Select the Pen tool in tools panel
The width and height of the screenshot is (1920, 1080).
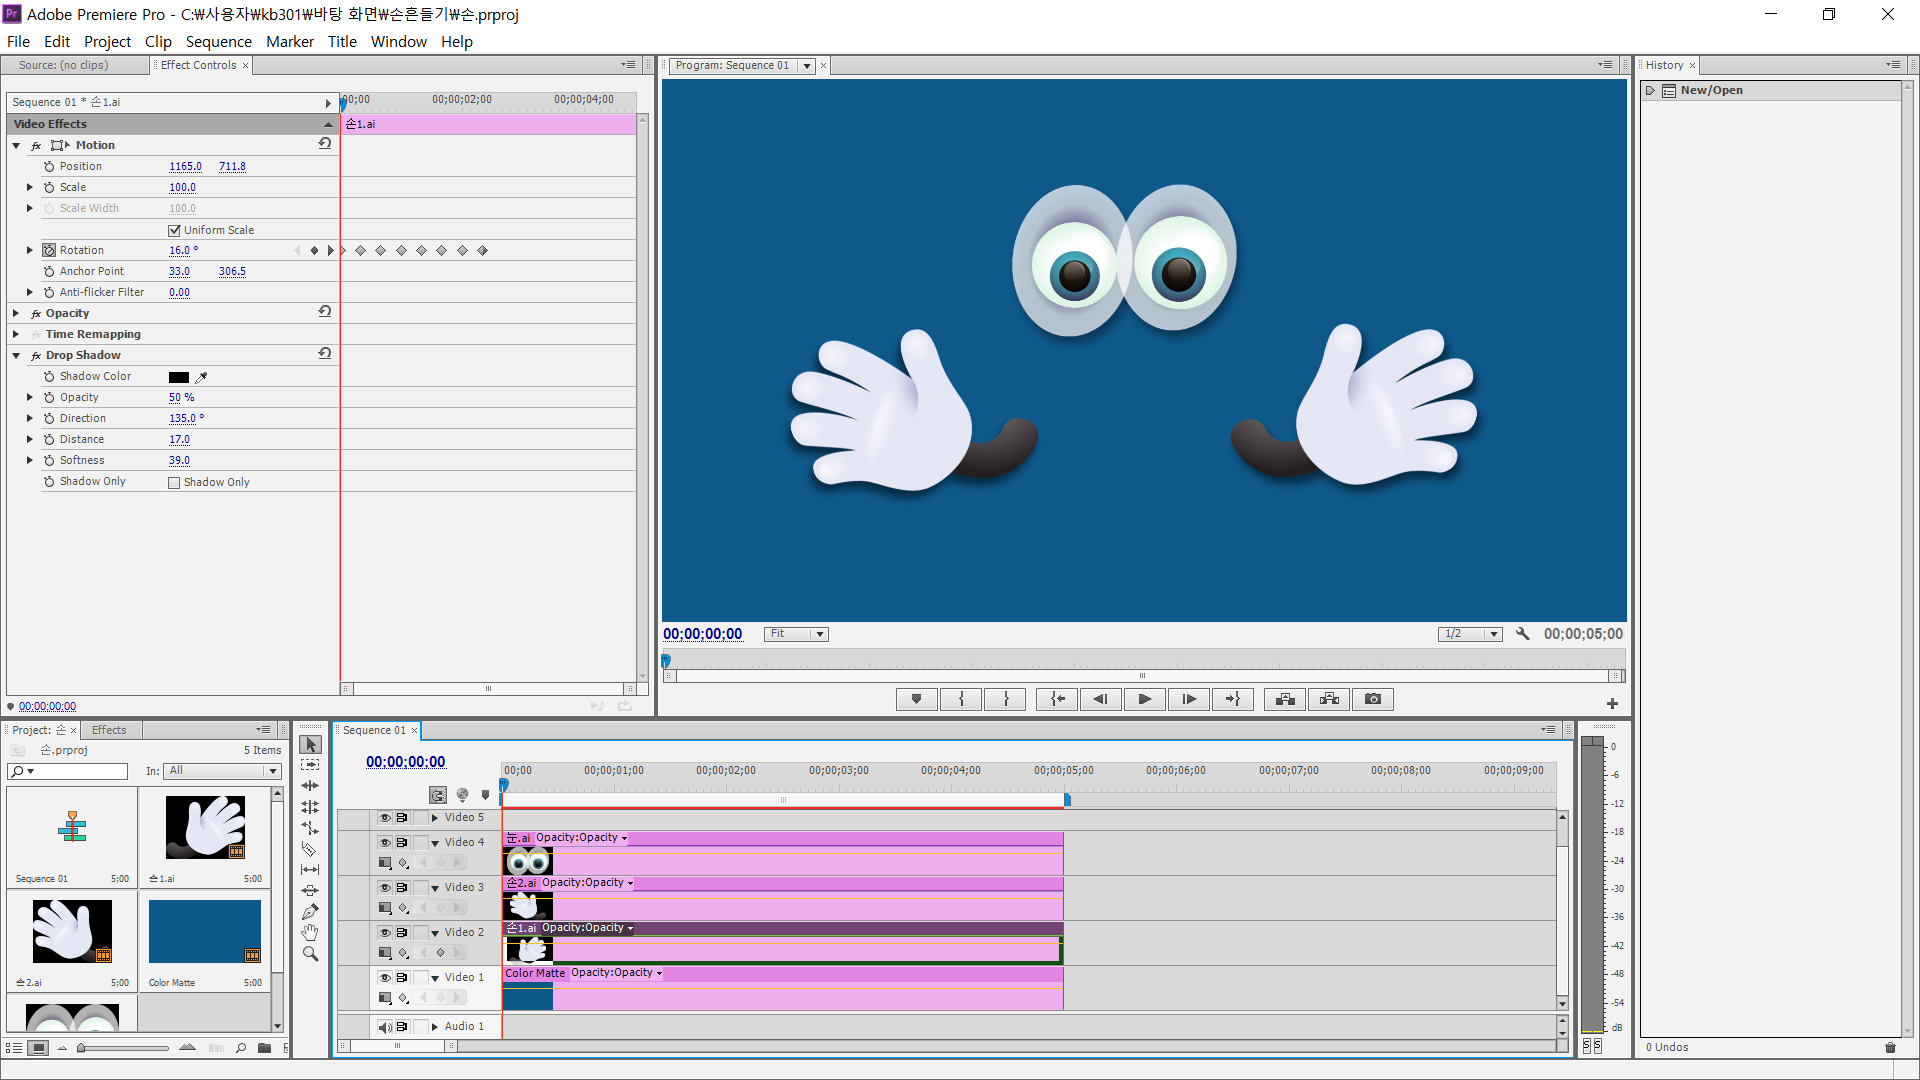310,912
